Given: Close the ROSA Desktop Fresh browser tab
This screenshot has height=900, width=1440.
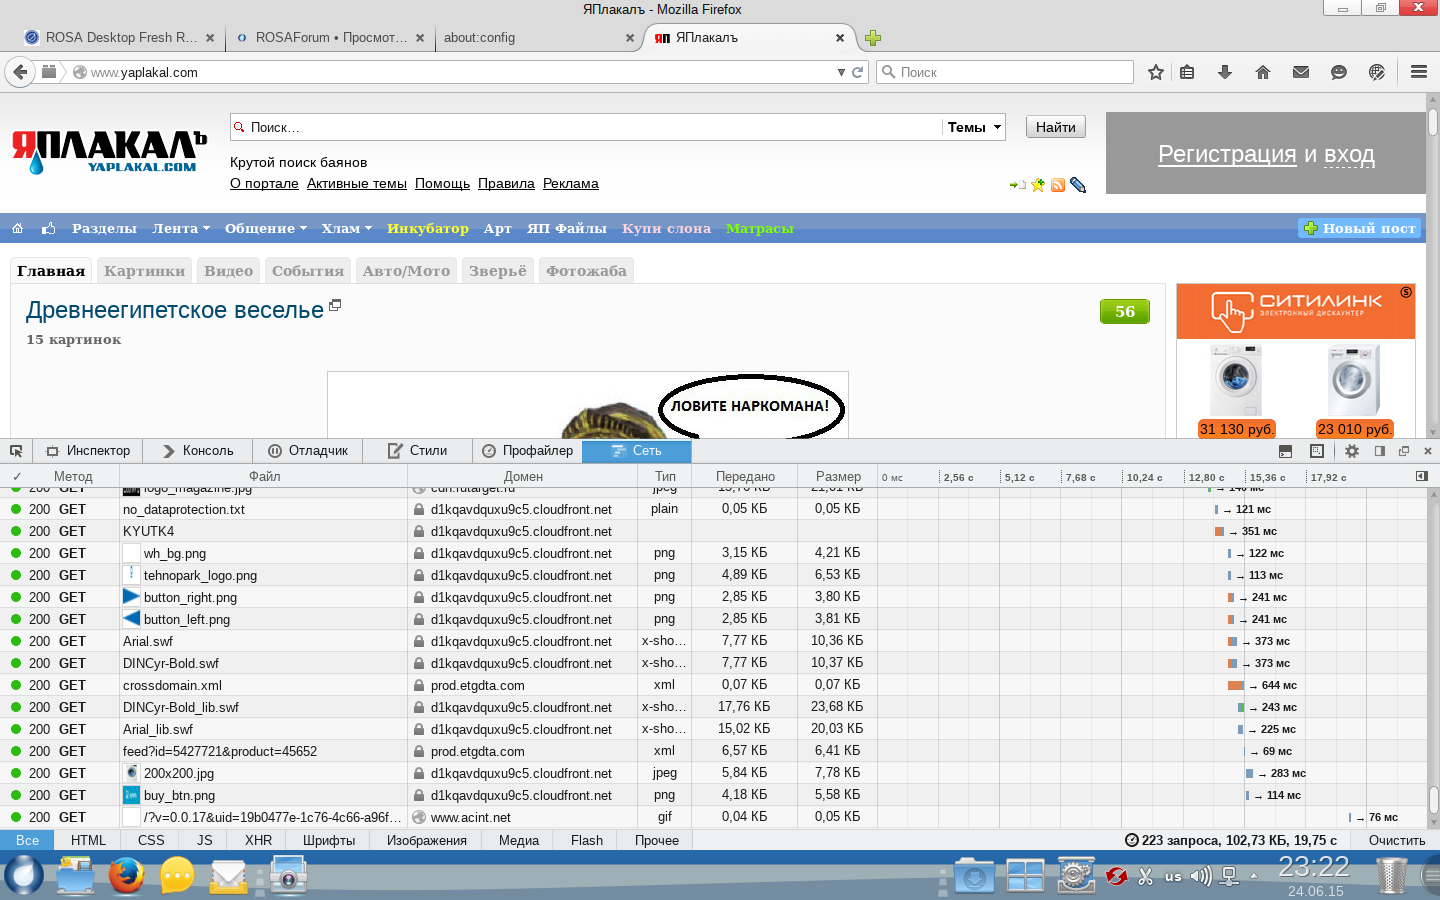Looking at the screenshot, I should point(210,38).
